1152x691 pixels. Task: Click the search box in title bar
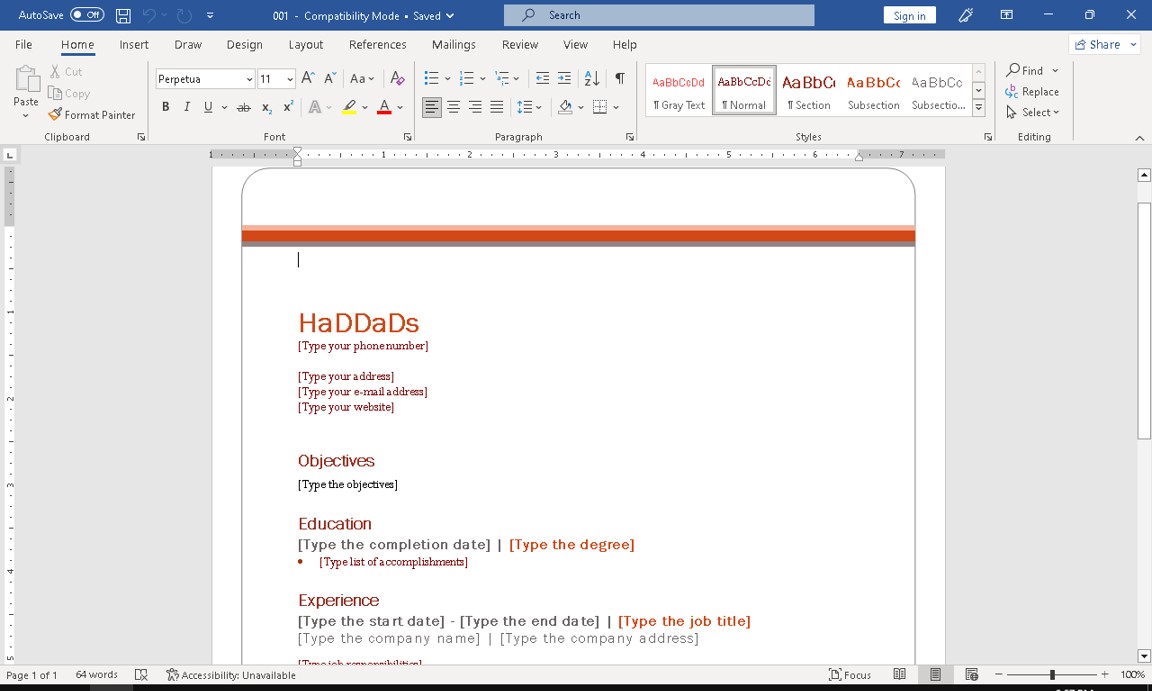(x=659, y=15)
